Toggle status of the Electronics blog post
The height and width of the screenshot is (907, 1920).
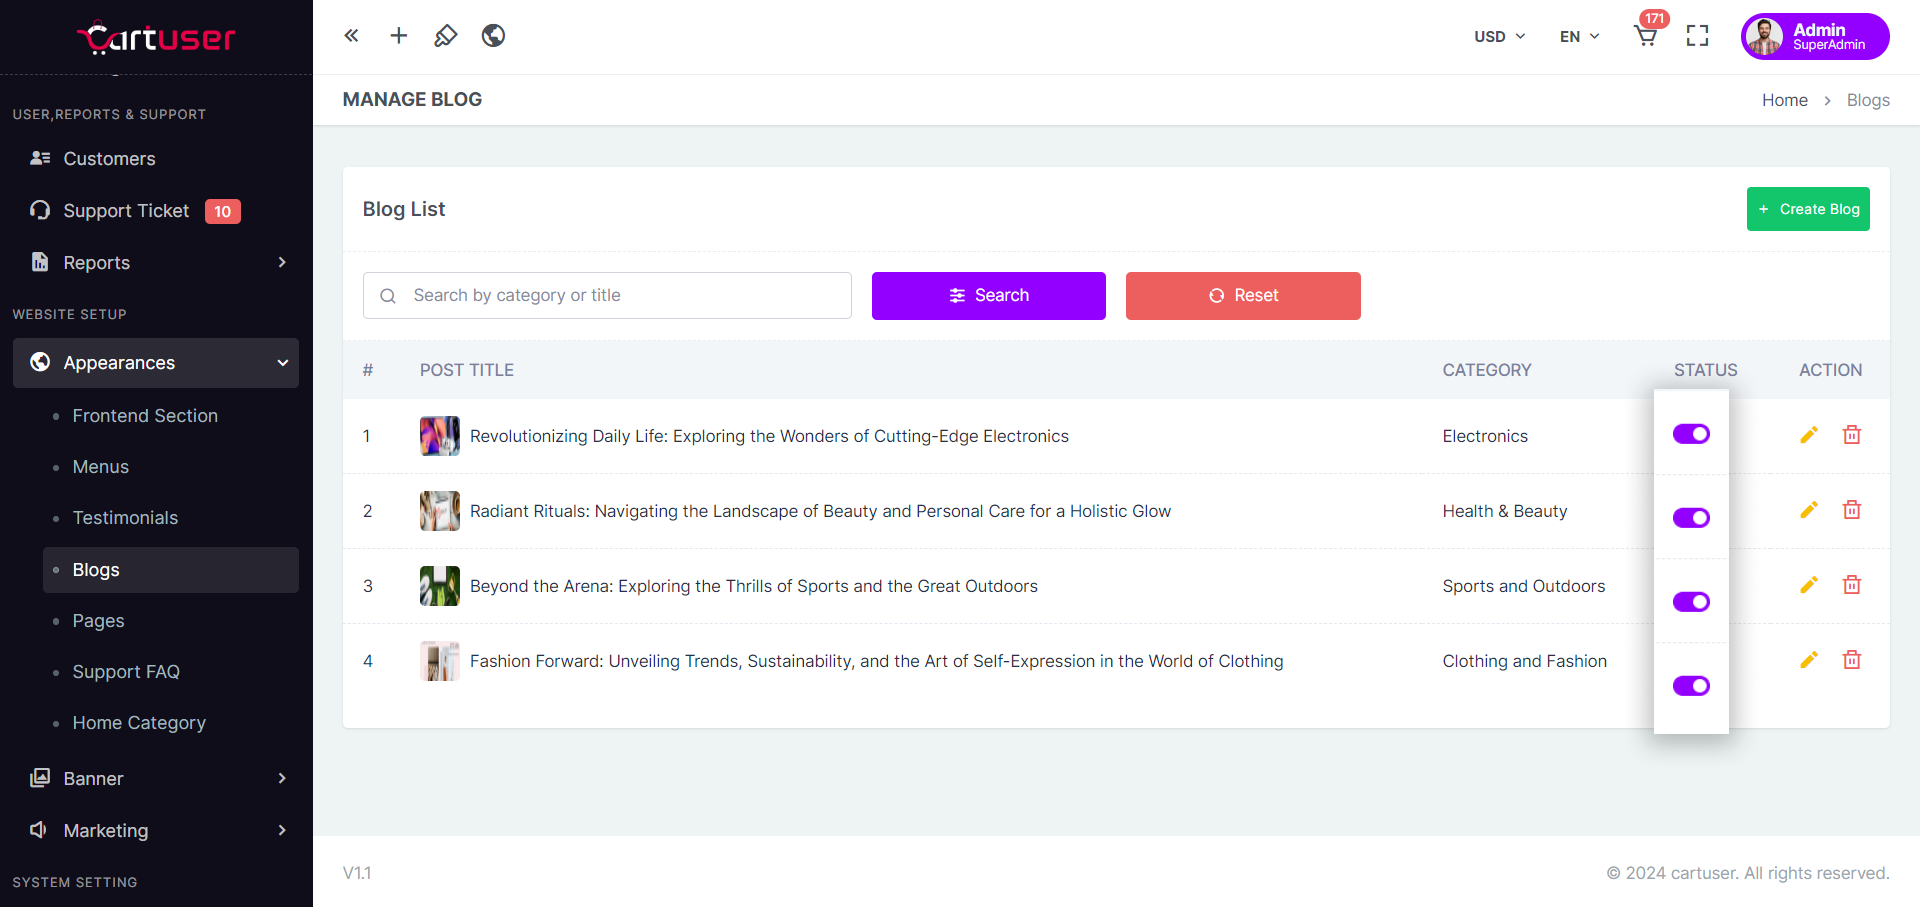1691,434
